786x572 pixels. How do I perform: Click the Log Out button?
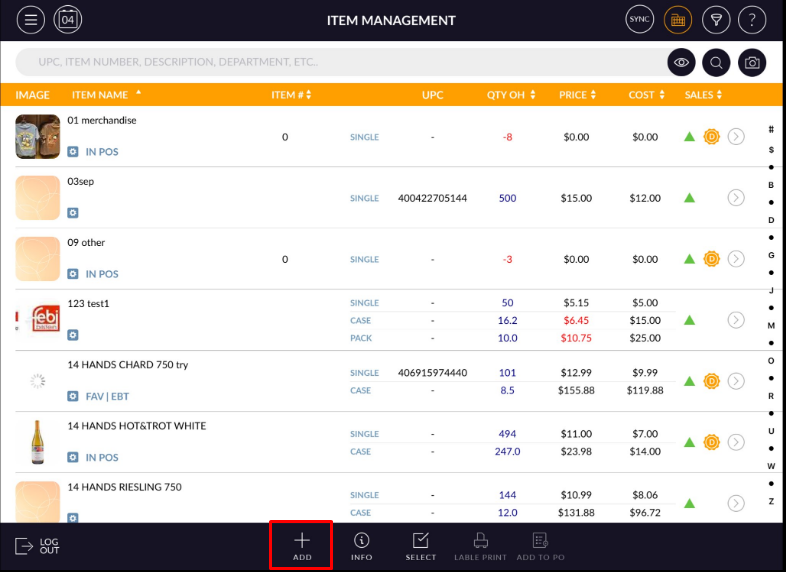(x=37, y=546)
